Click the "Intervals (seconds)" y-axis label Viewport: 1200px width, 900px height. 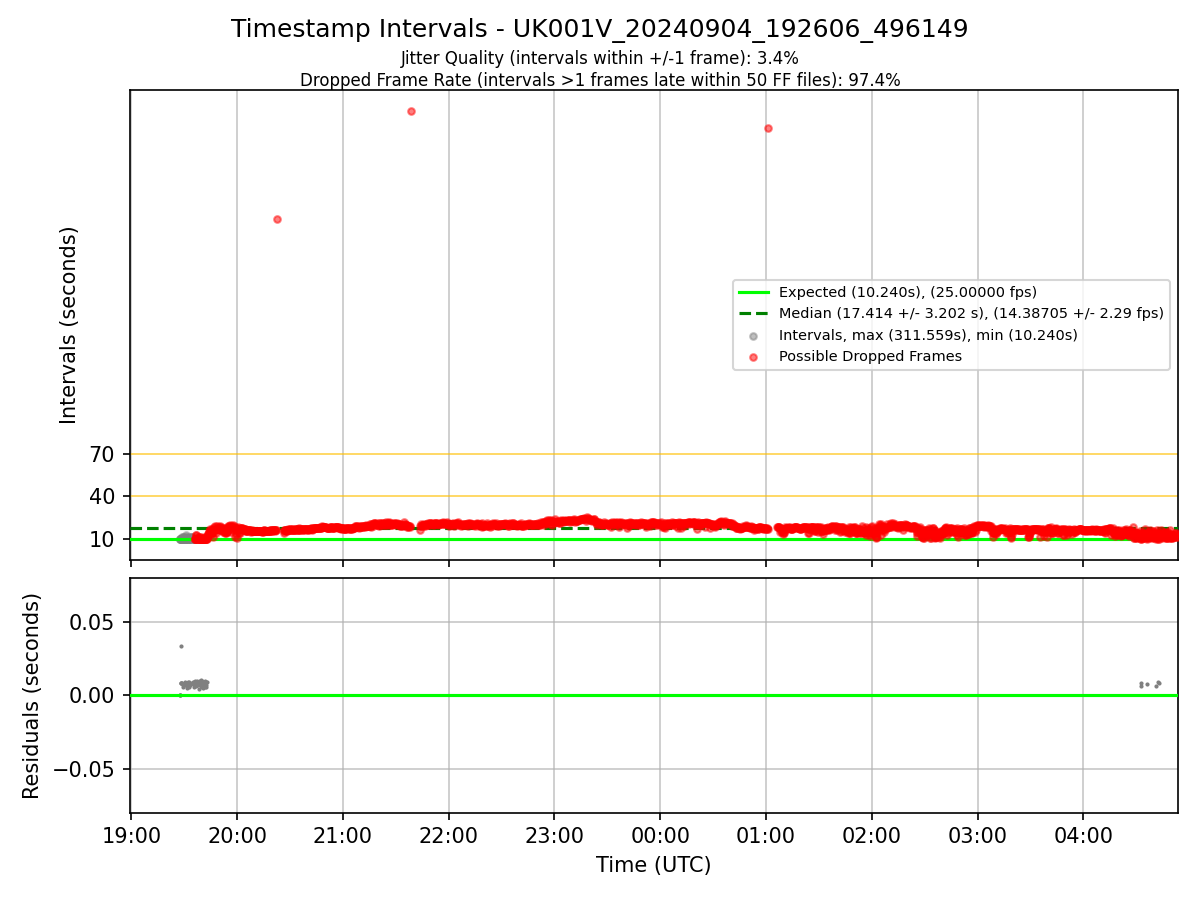click(x=68, y=325)
